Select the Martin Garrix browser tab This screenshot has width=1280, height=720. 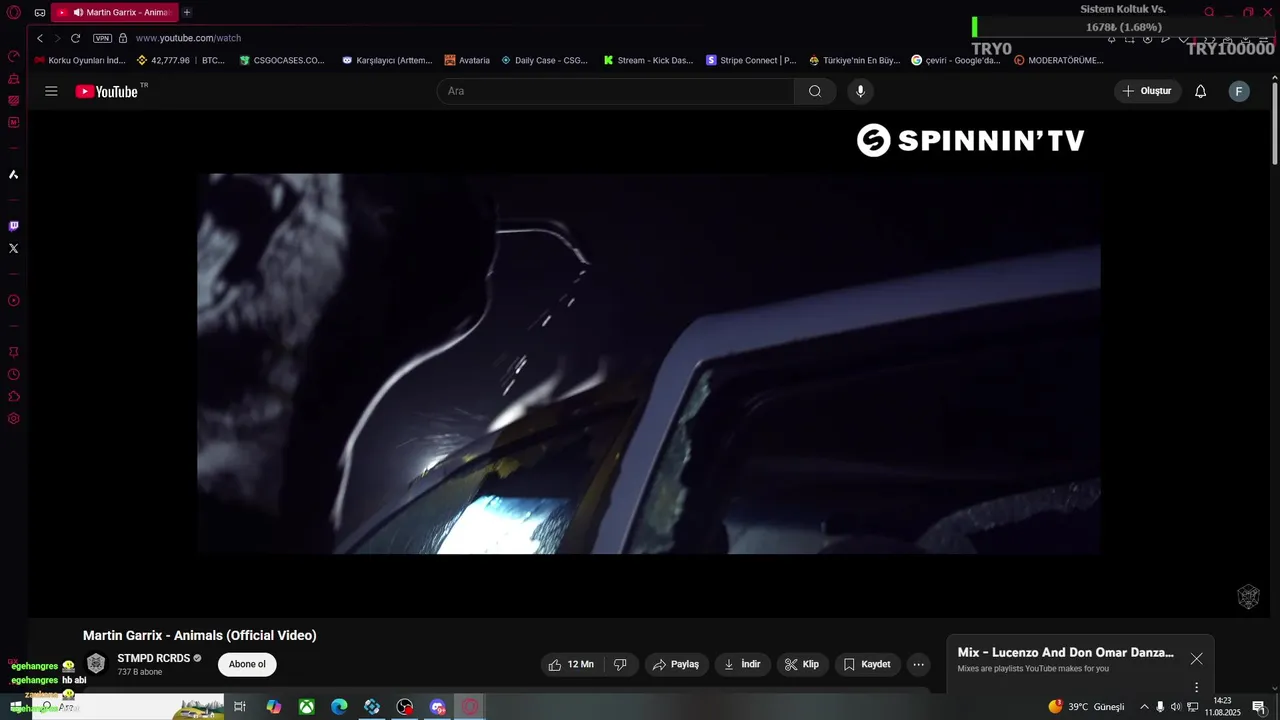point(113,12)
